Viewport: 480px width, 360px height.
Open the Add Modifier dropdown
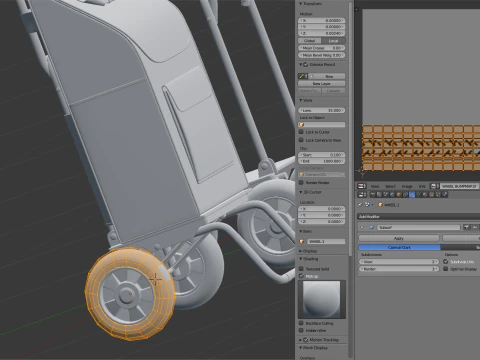pos(418,217)
